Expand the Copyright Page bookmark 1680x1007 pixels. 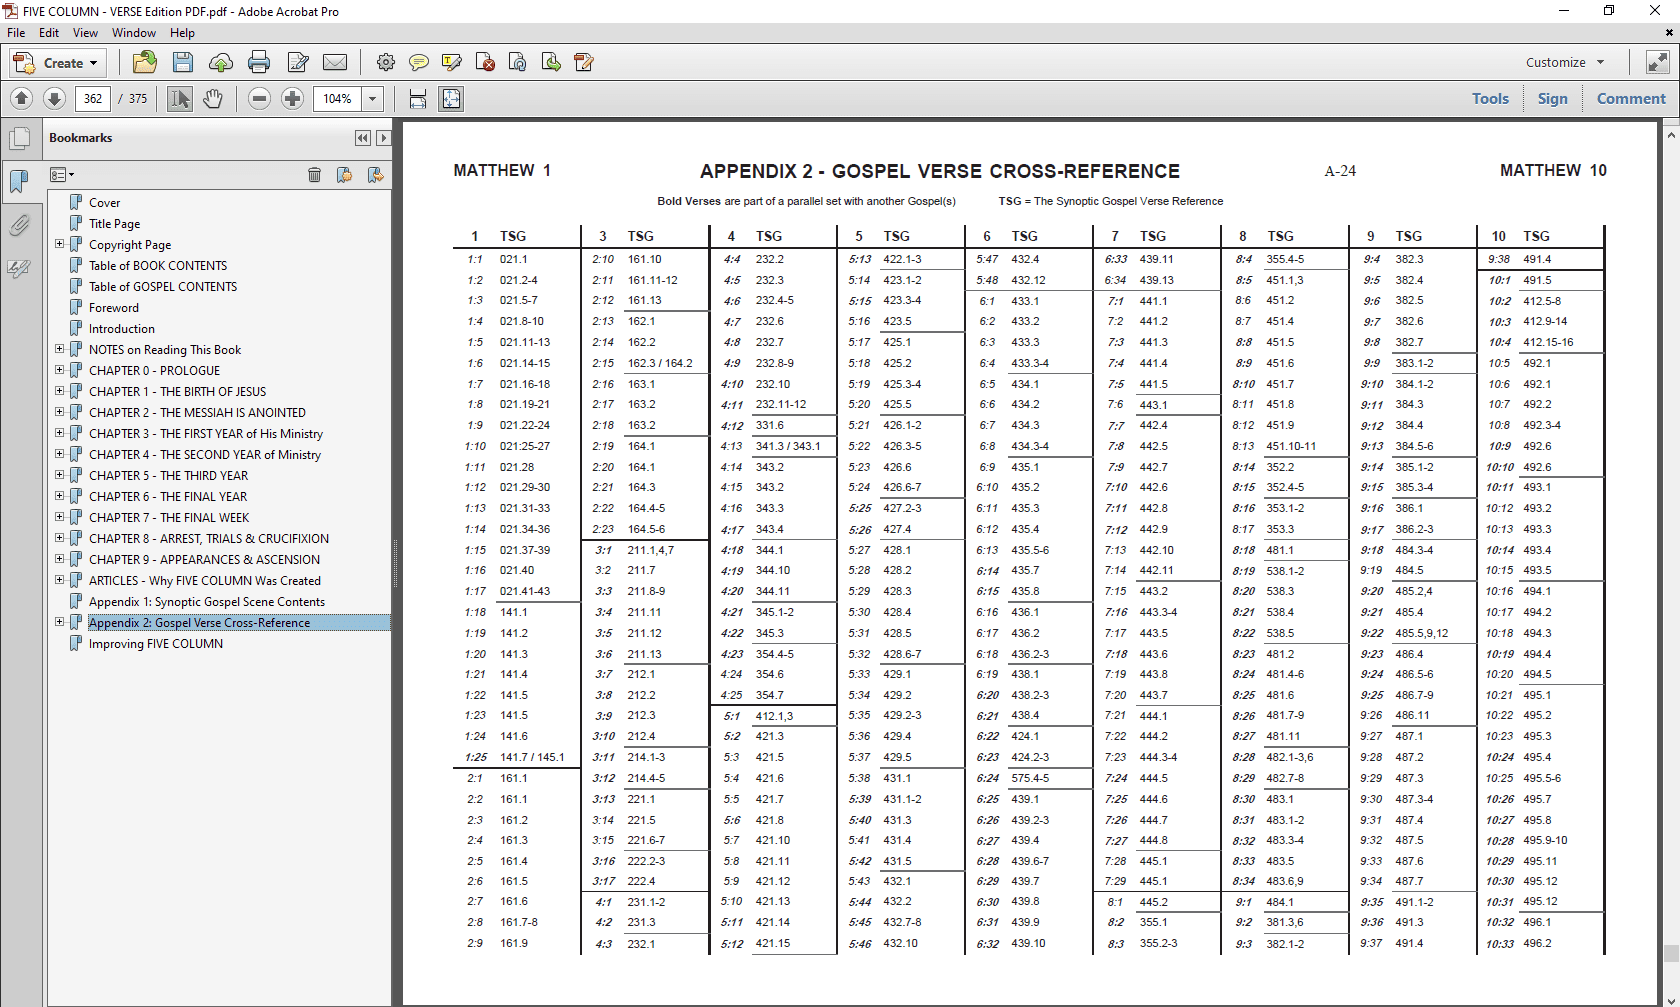point(59,244)
